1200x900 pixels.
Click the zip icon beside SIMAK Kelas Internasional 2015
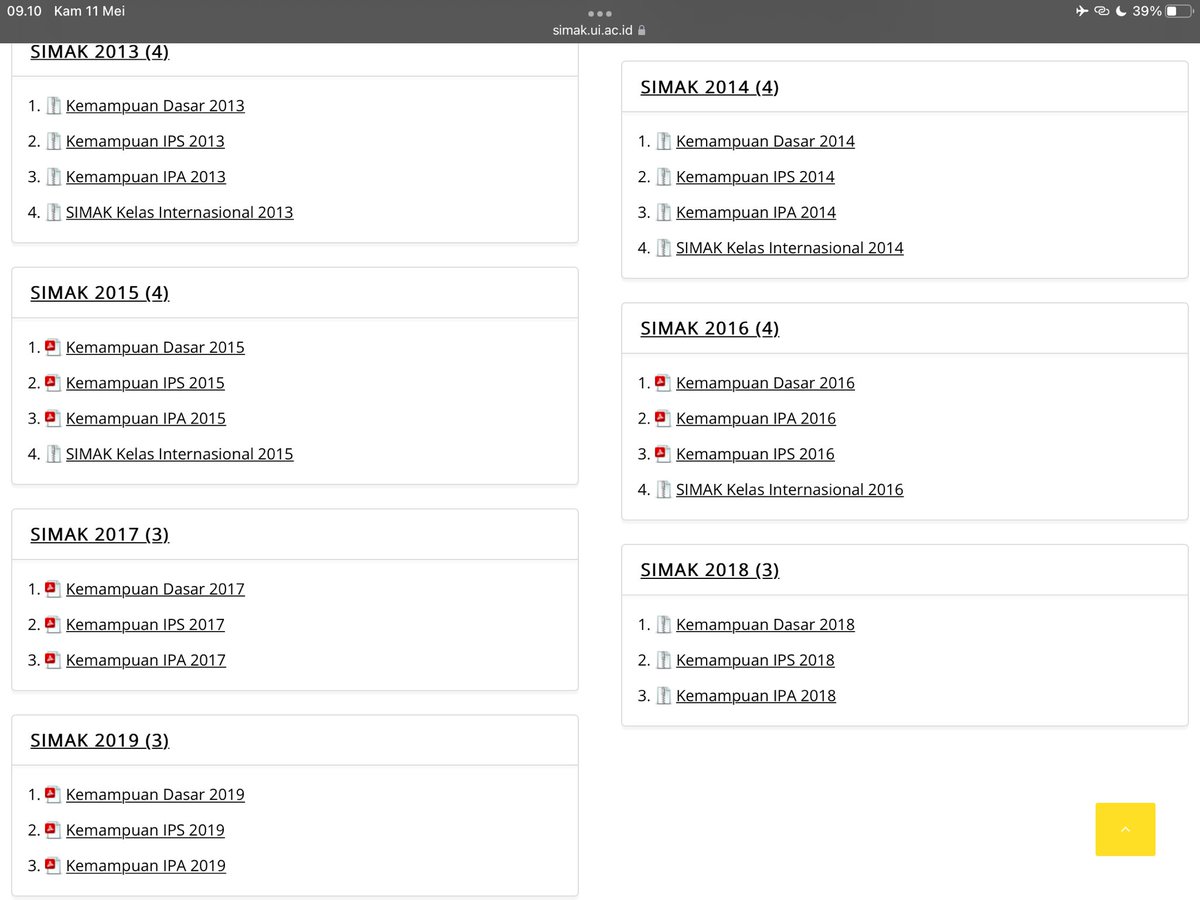[54, 453]
